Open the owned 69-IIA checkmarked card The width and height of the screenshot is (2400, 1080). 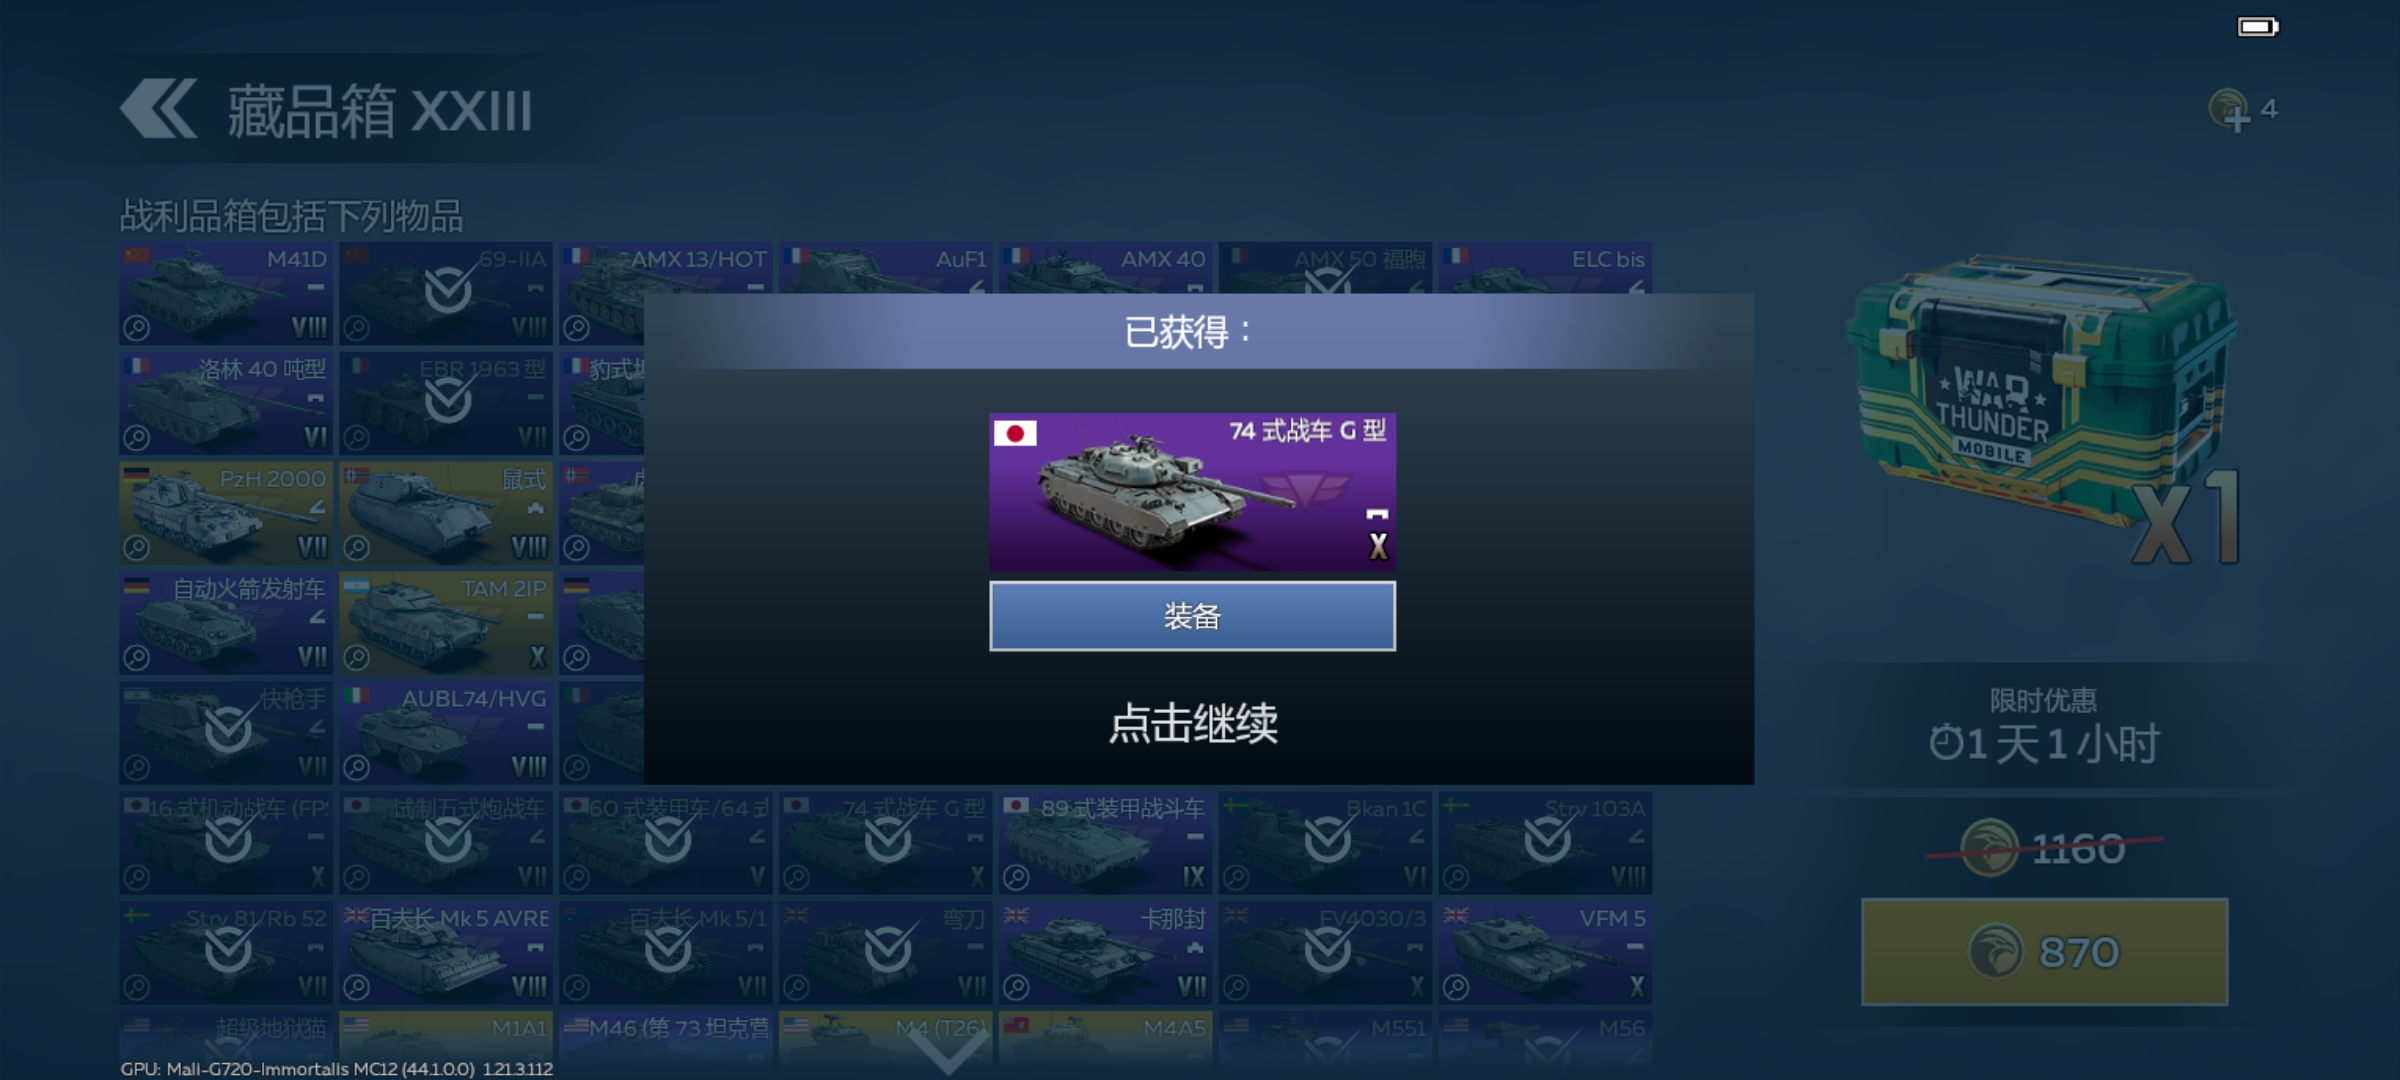click(446, 293)
